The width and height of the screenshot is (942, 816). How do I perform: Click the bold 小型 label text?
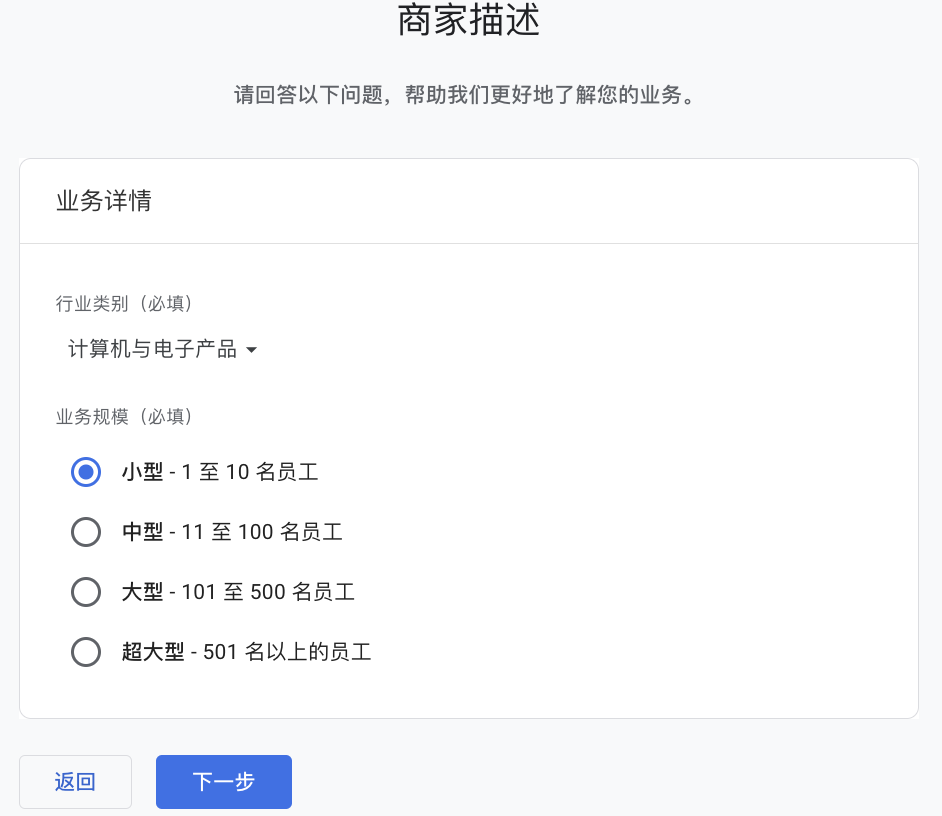click(142, 471)
